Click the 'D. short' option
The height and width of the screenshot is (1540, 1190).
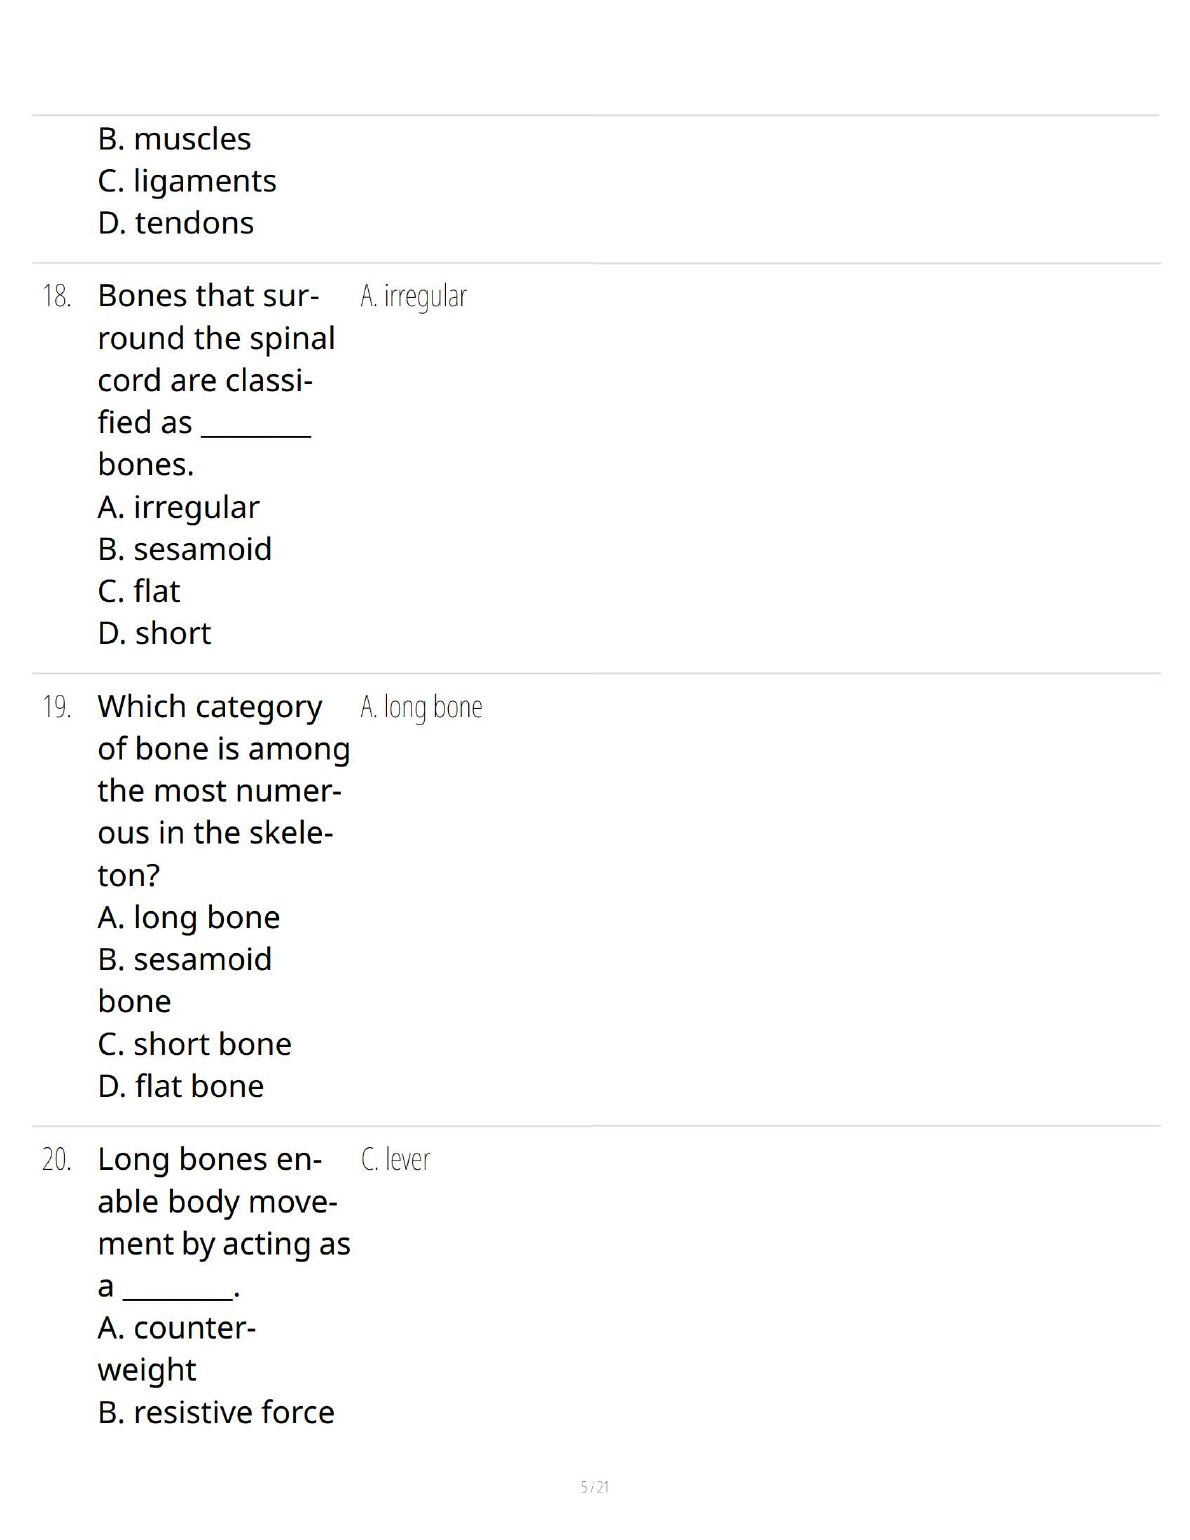point(155,633)
